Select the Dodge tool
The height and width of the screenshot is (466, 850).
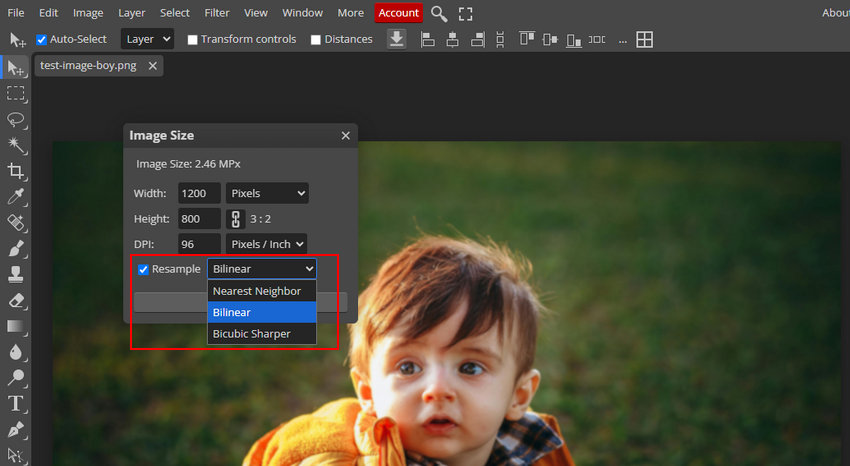point(16,377)
